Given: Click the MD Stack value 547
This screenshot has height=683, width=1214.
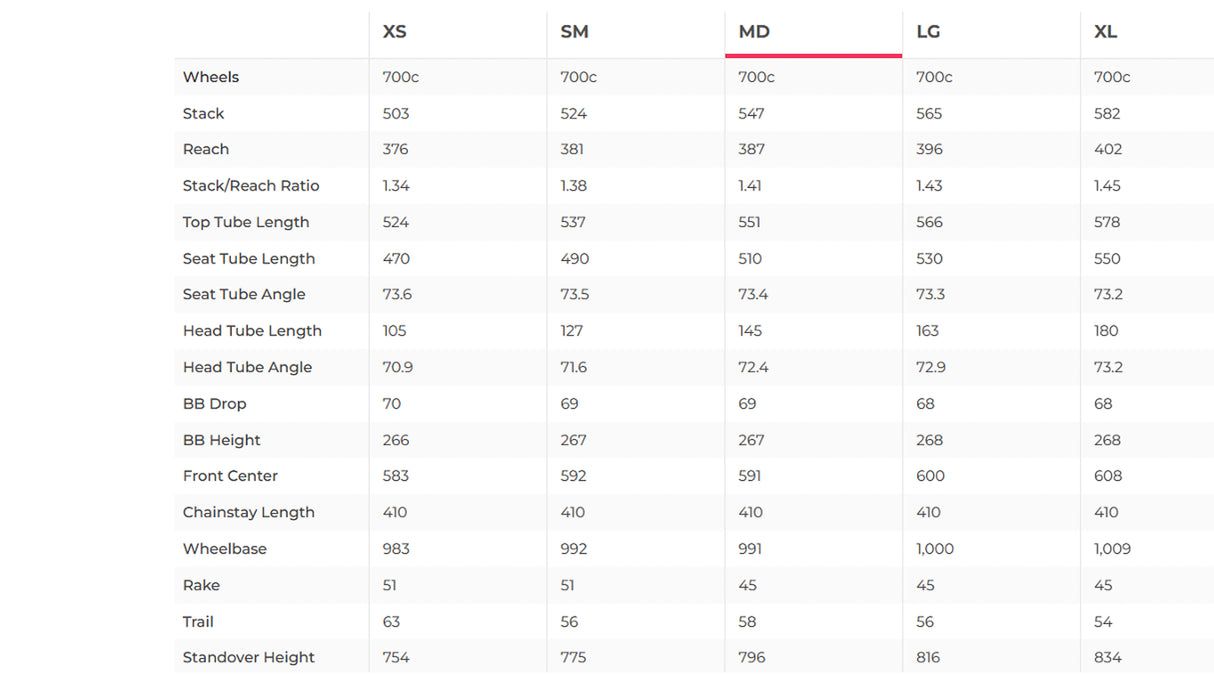Looking at the screenshot, I should point(751,114).
